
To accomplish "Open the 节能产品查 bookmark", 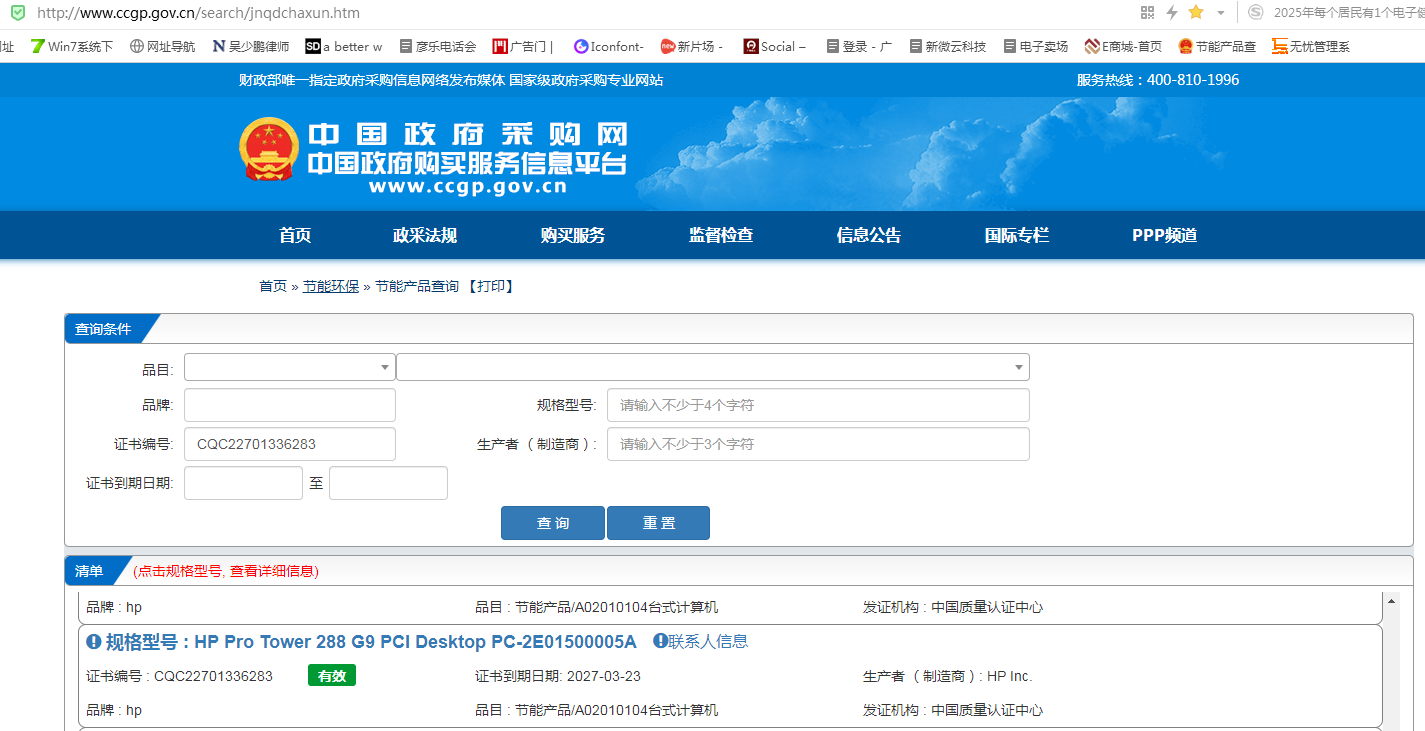I will (1217, 46).
